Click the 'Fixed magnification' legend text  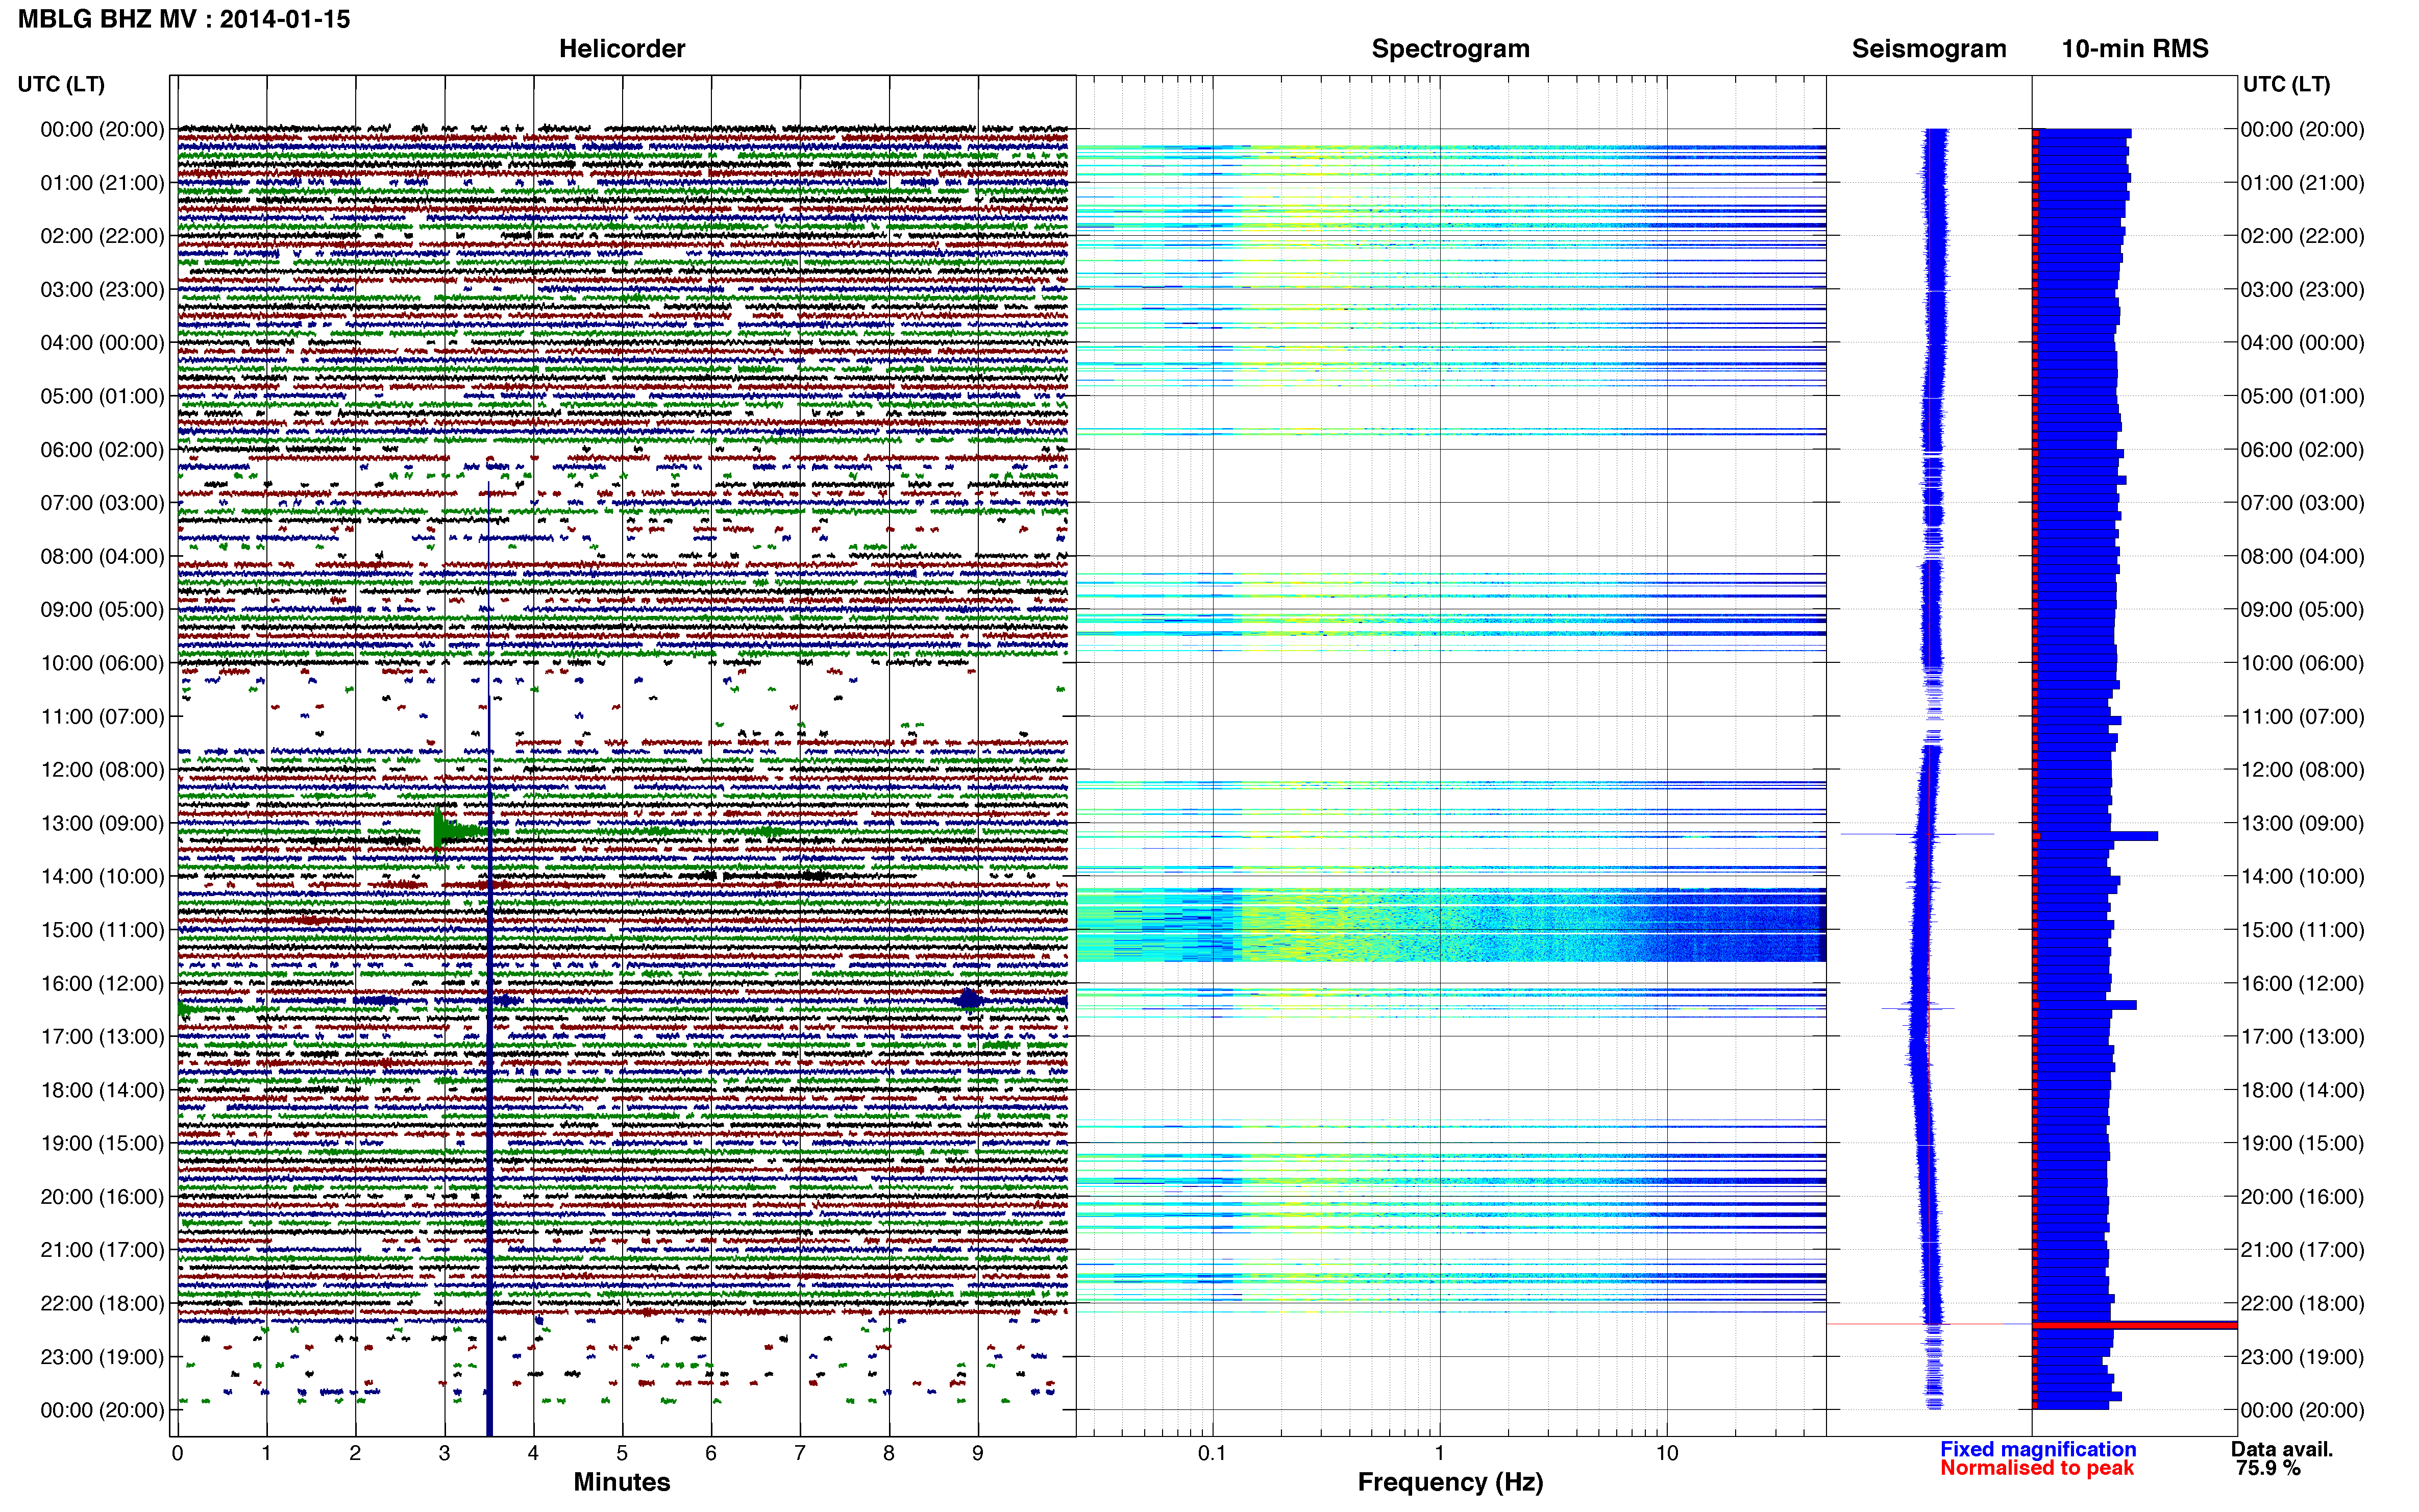tap(2038, 1449)
